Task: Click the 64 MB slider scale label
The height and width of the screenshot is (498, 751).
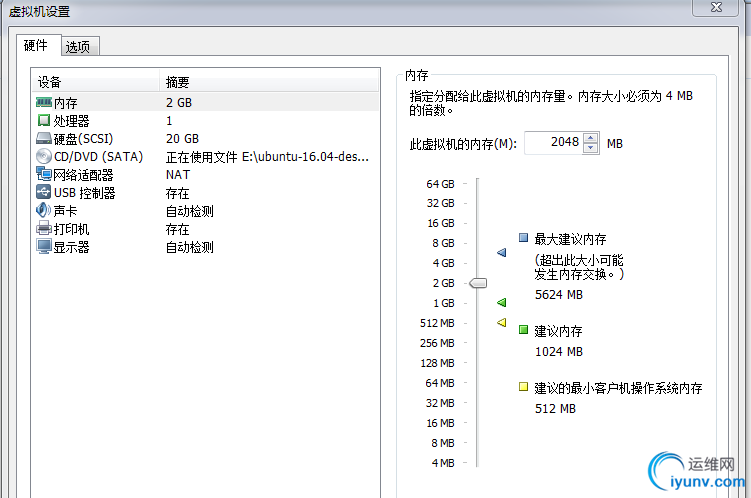Action: (440, 383)
